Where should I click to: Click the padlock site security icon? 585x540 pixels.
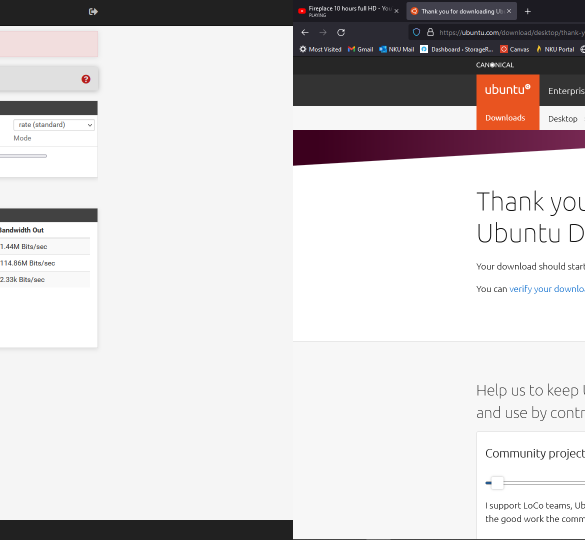(x=430, y=32)
